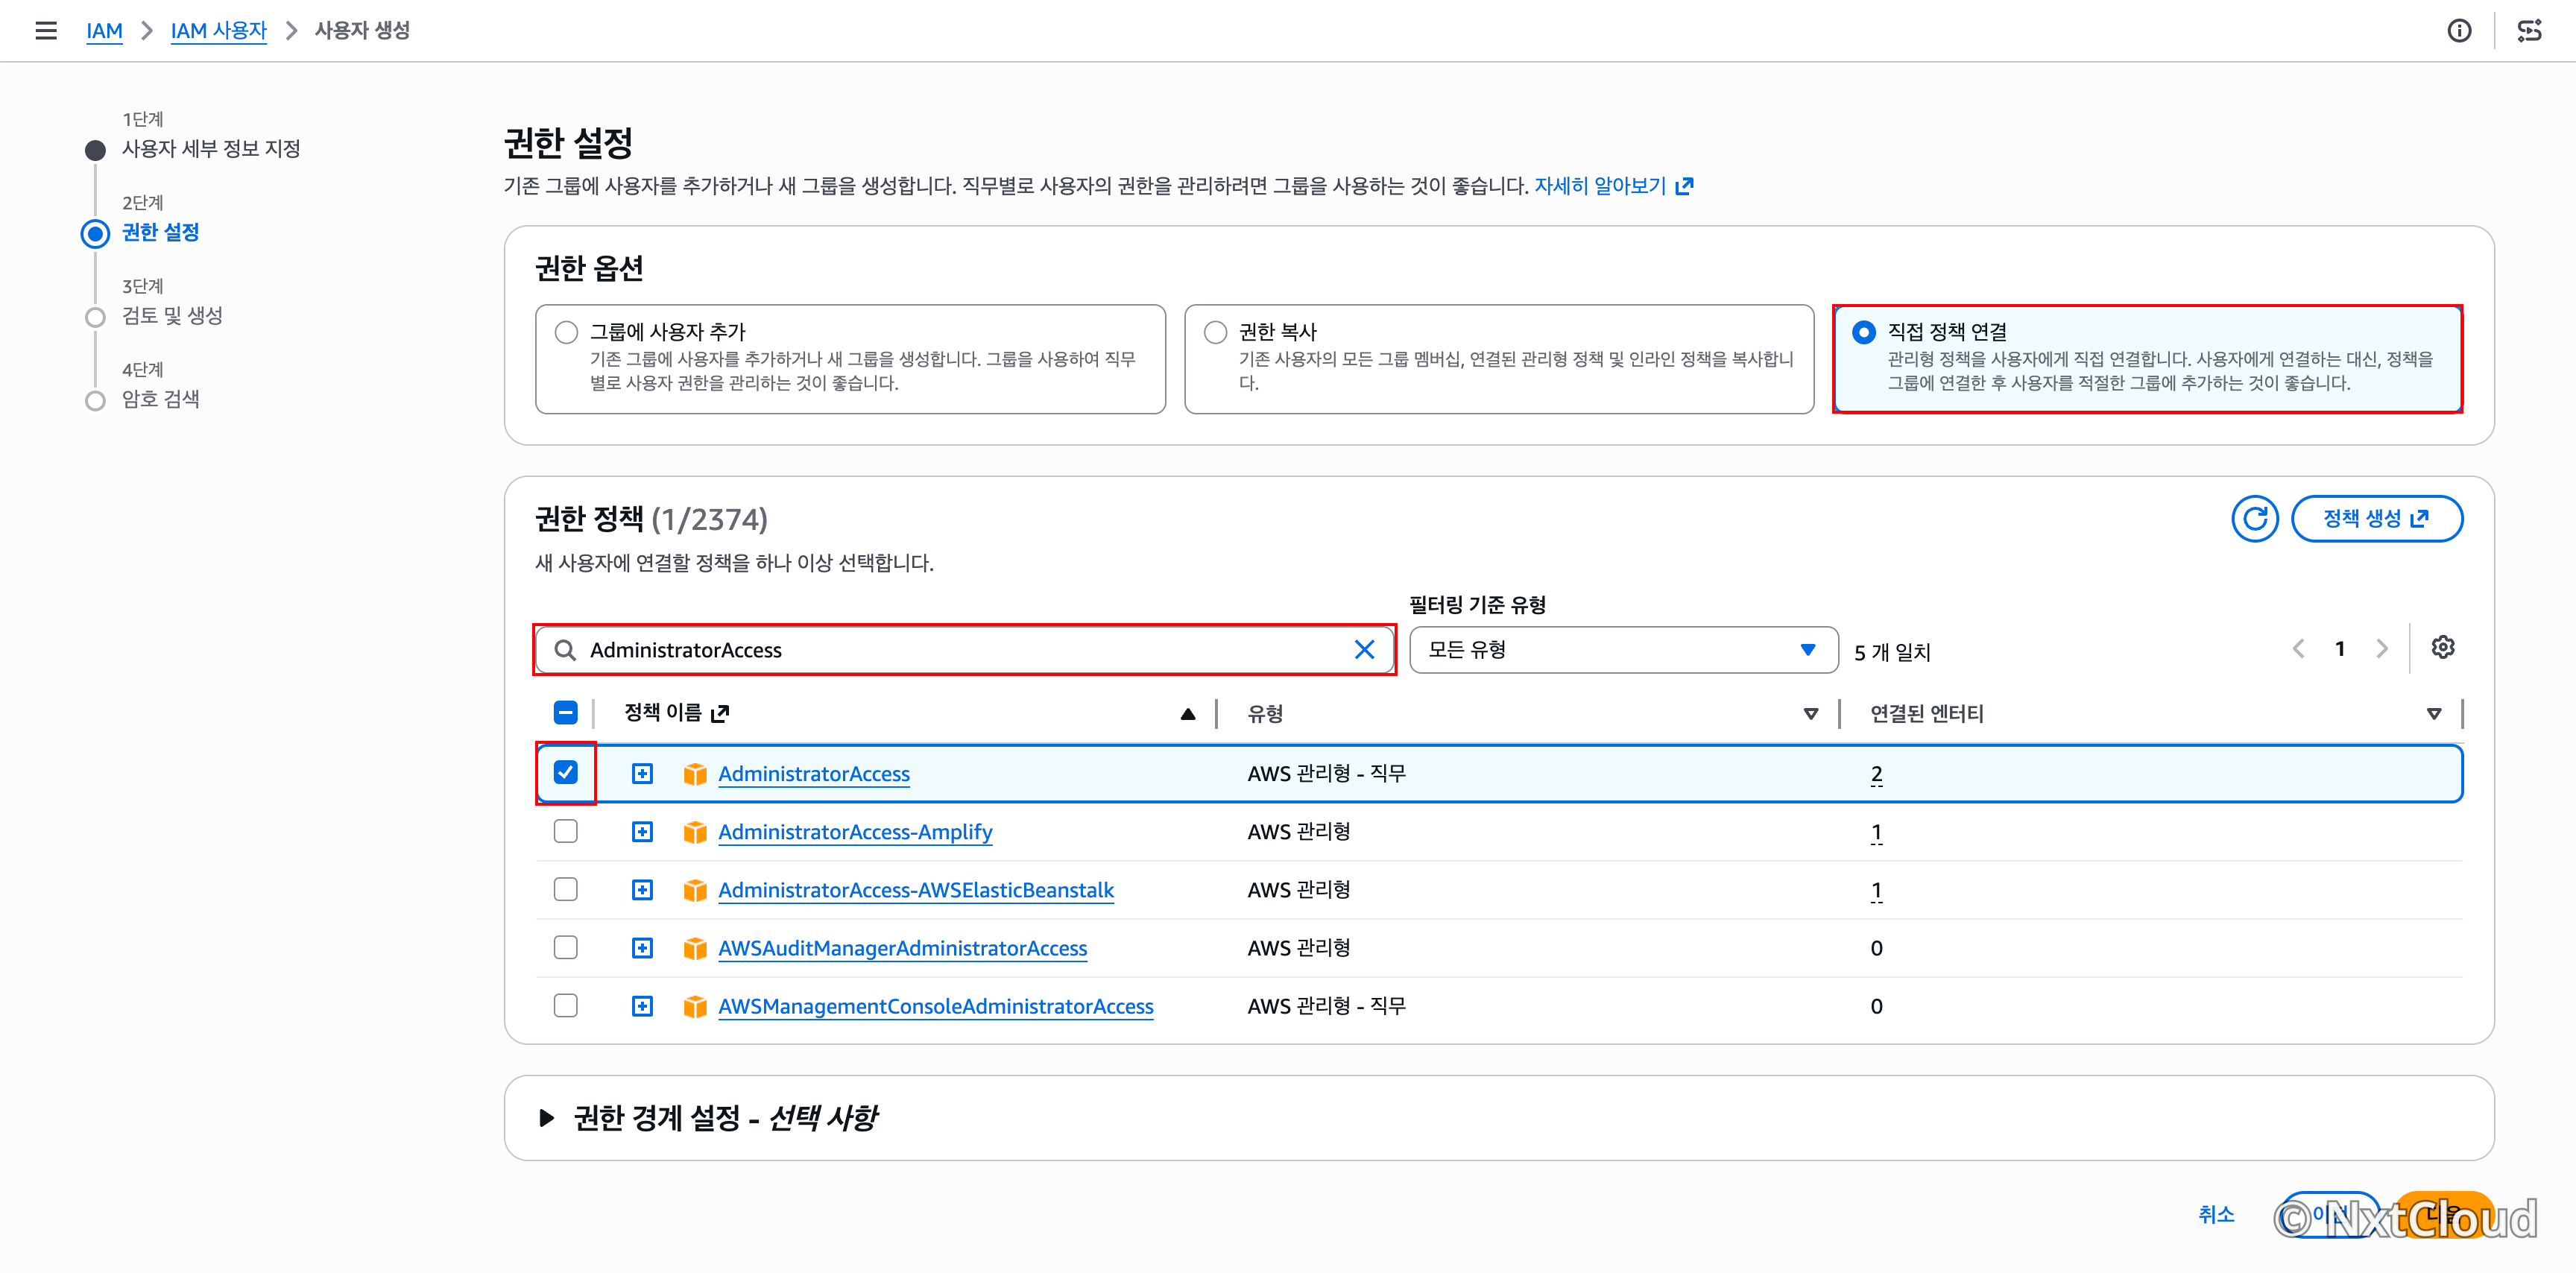This screenshot has width=2576, height=1273.
Task: Check the AdministratorAccess-AWSElasticBeanstalk checkbox
Action: pos(565,889)
